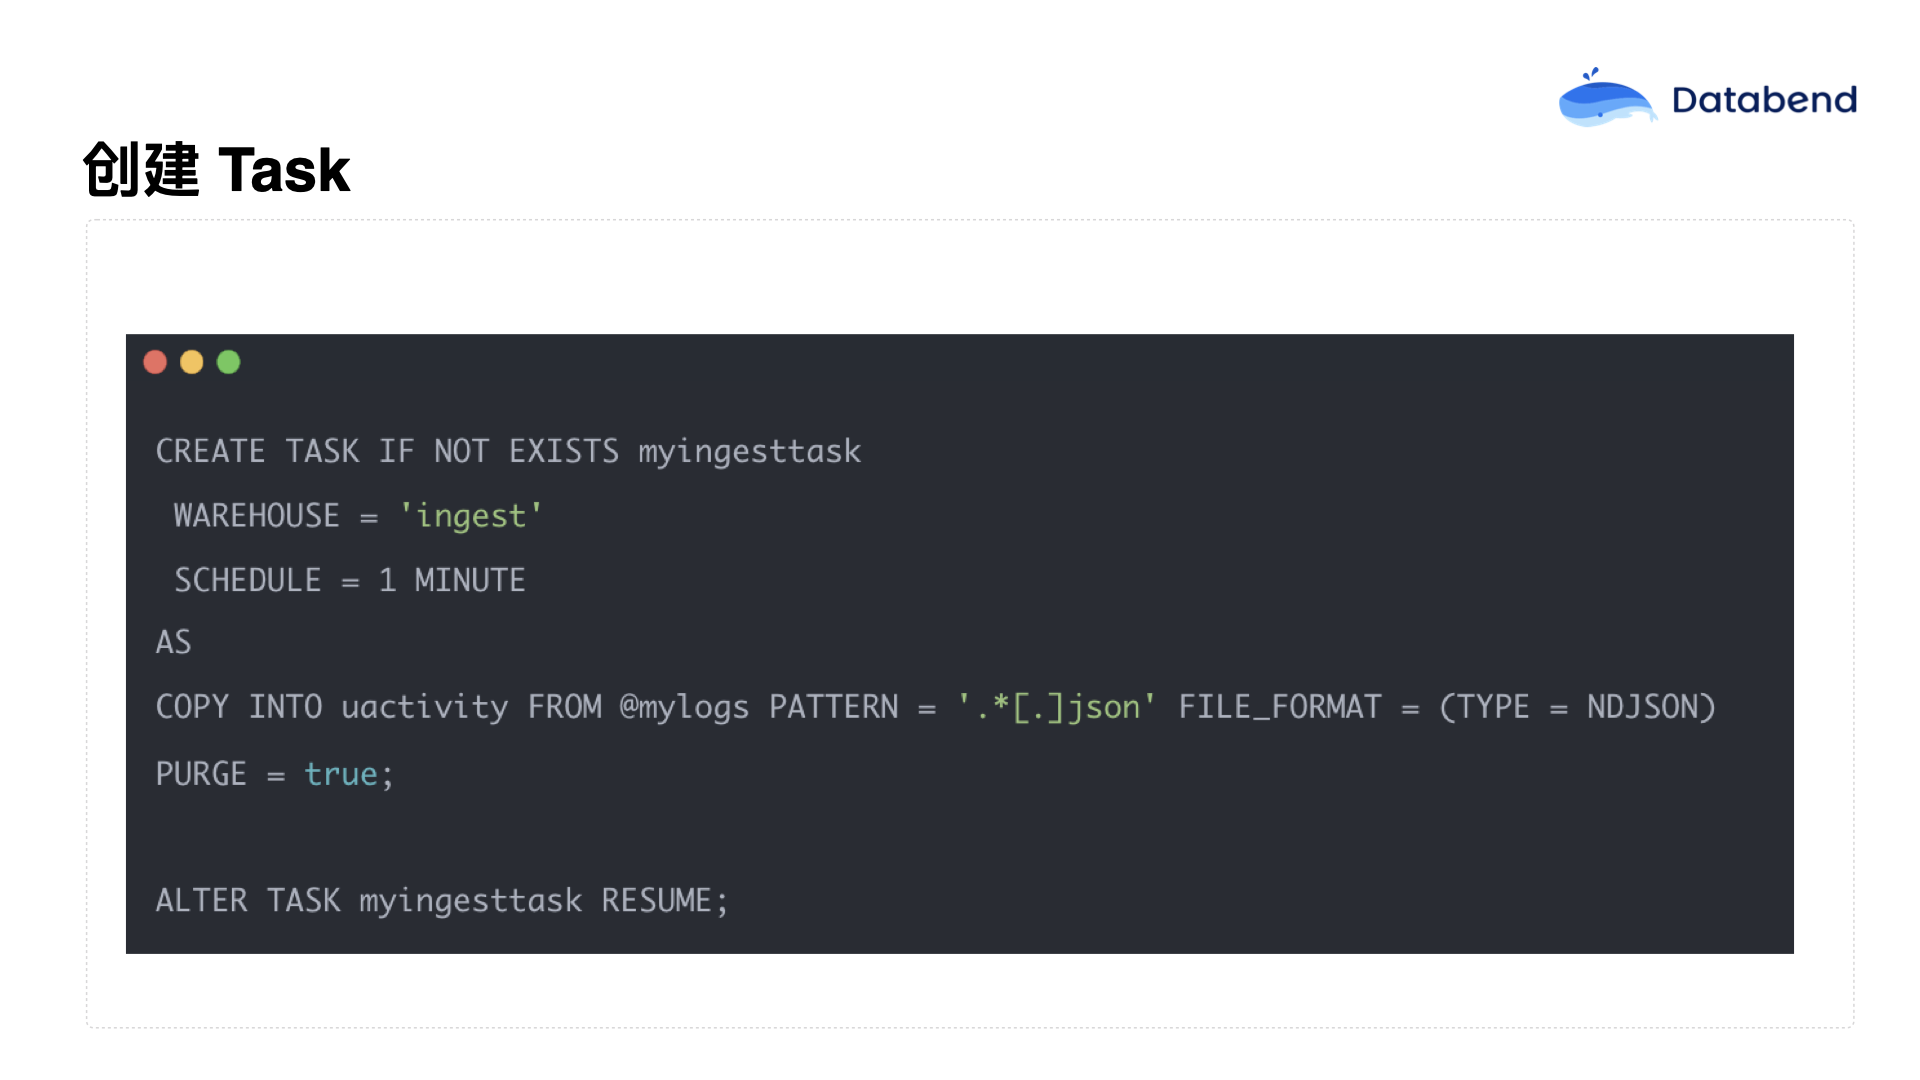This screenshot has height=1080, width=1920.
Task: Click the 'myingesttask' name in CREATE TASK line
Action: pyautogui.click(x=750, y=452)
